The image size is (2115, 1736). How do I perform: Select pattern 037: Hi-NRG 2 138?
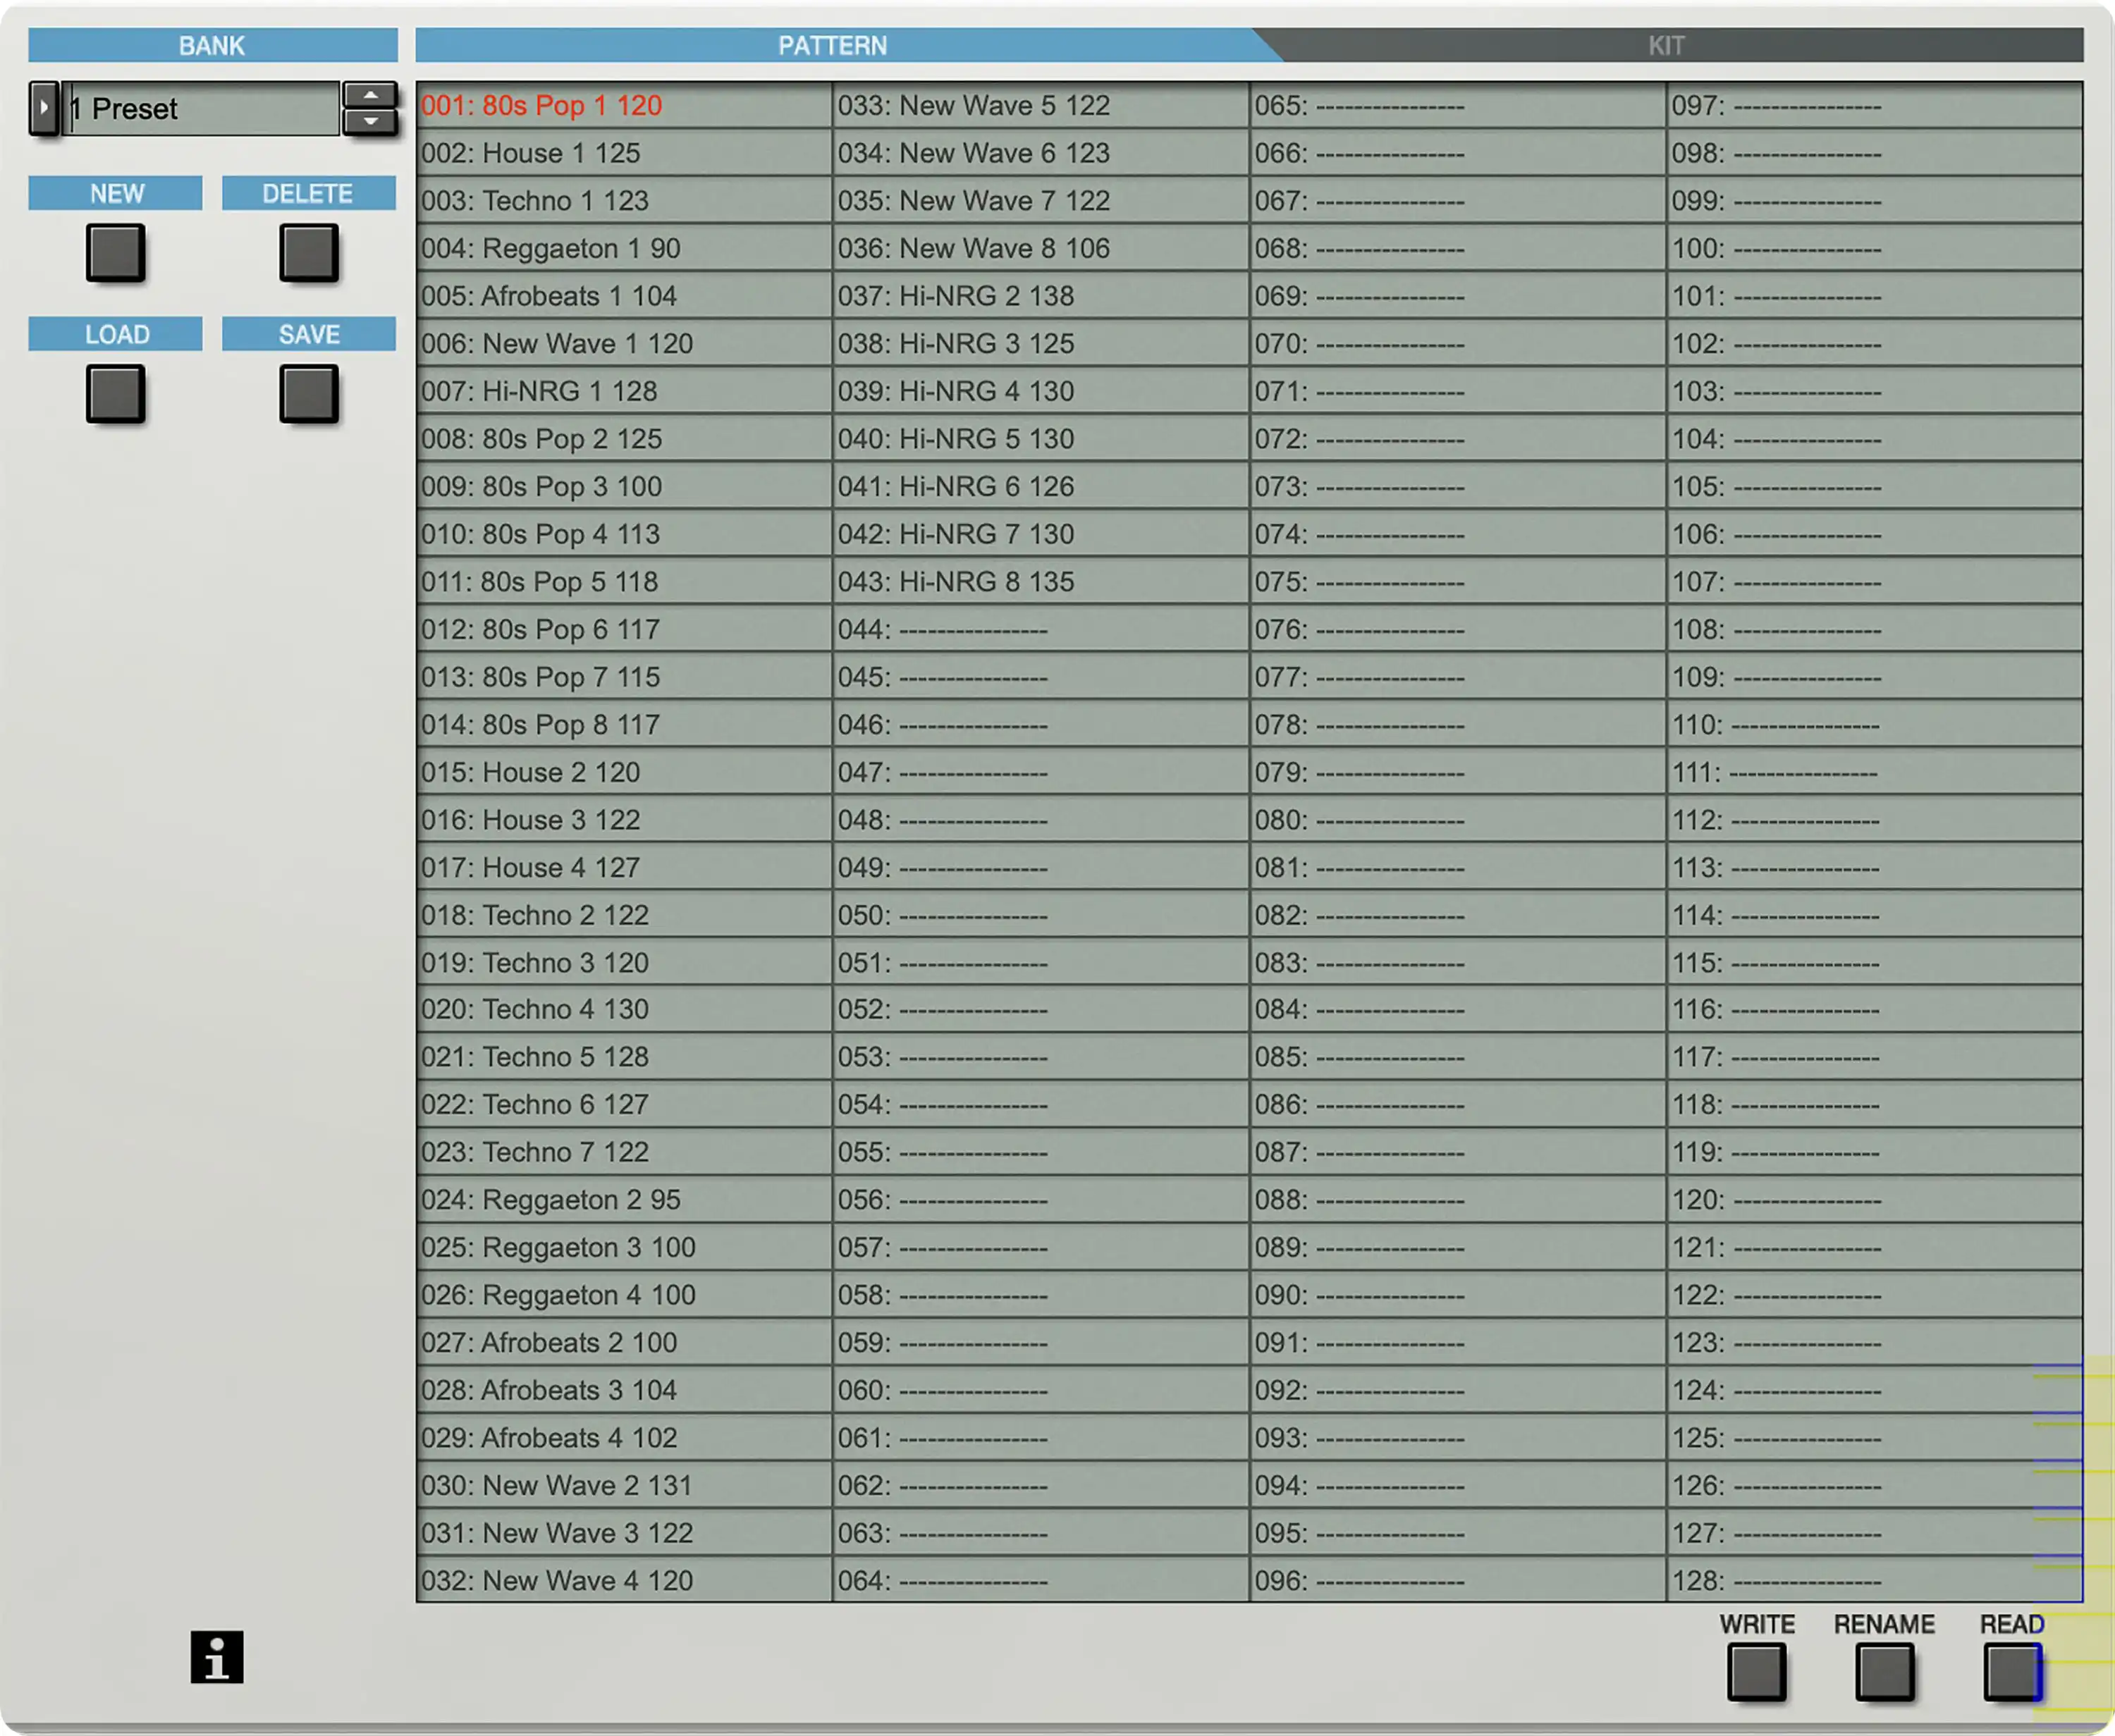(1041, 296)
